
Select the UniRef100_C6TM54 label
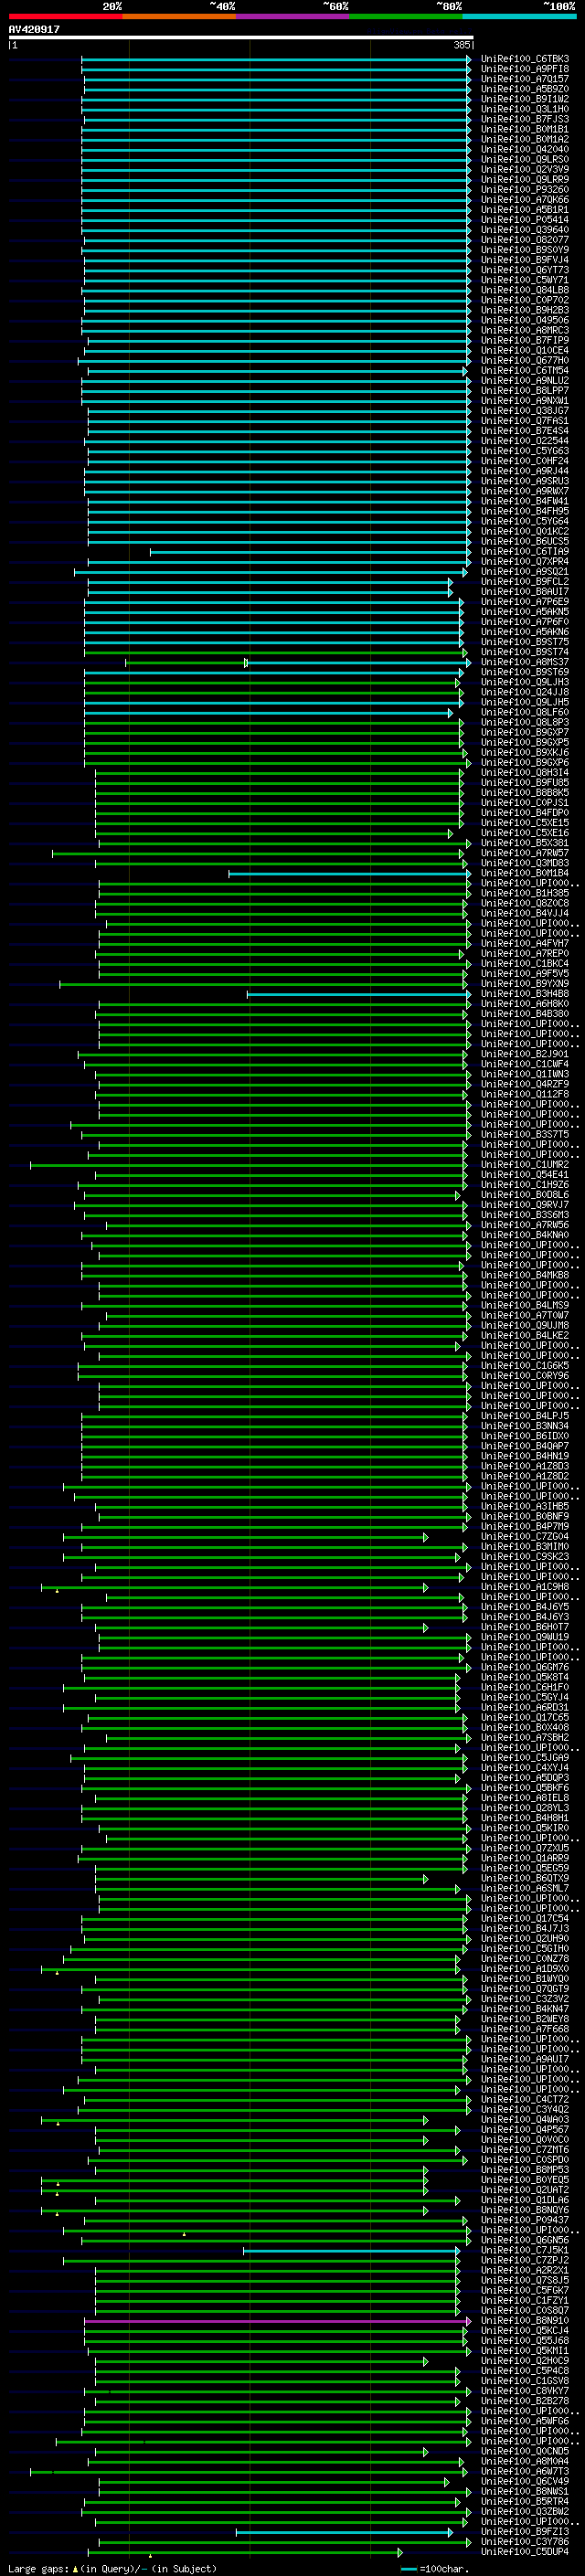pos(525,370)
